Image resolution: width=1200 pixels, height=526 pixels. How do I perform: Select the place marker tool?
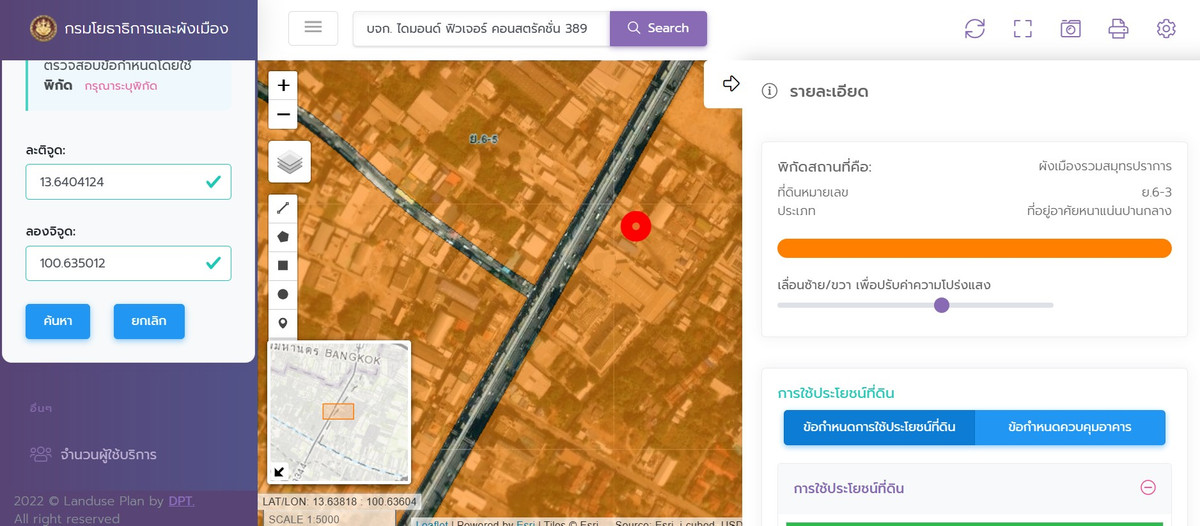coord(283,323)
